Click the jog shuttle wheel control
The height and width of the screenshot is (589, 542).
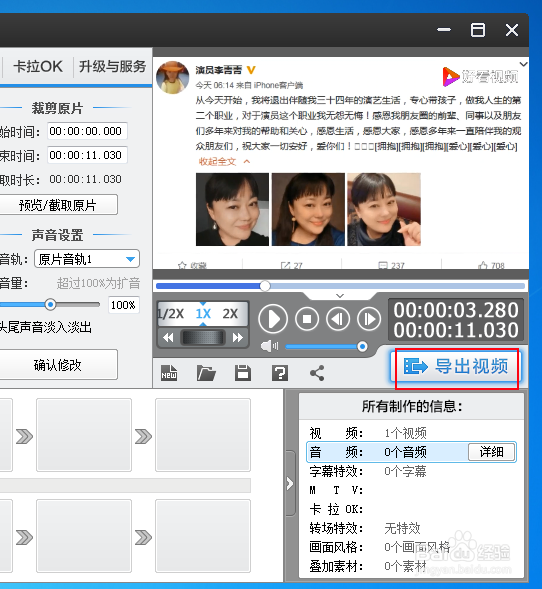click(203, 338)
